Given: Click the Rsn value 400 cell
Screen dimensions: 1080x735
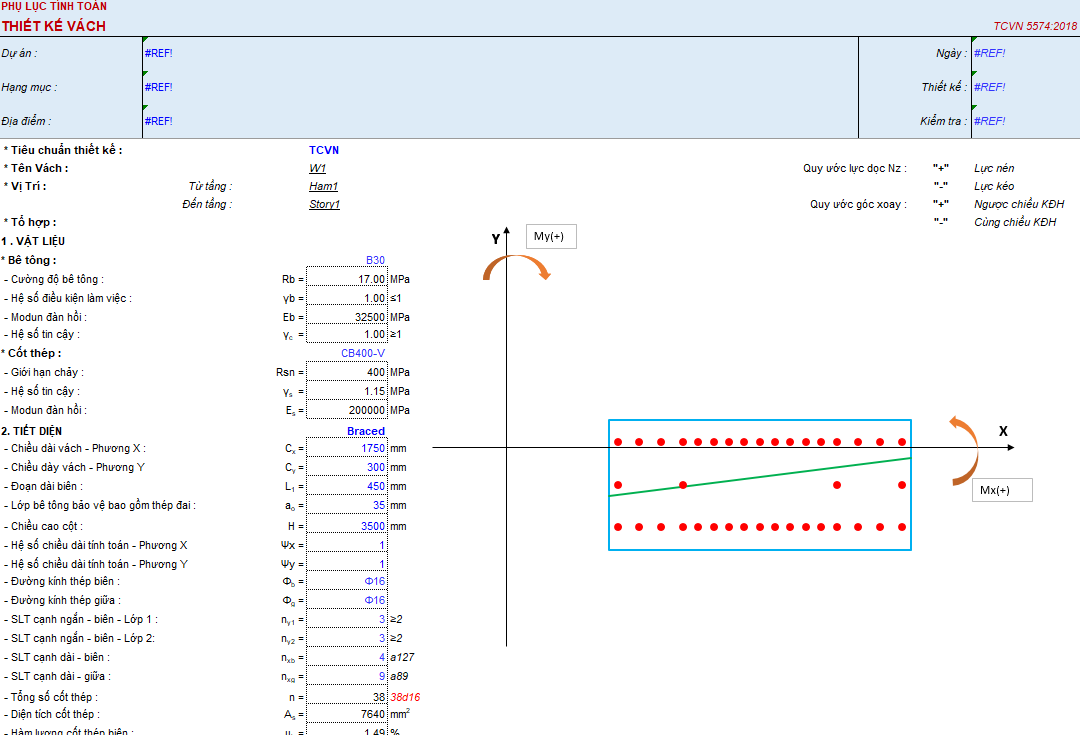Looking at the screenshot, I should (x=346, y=372).
